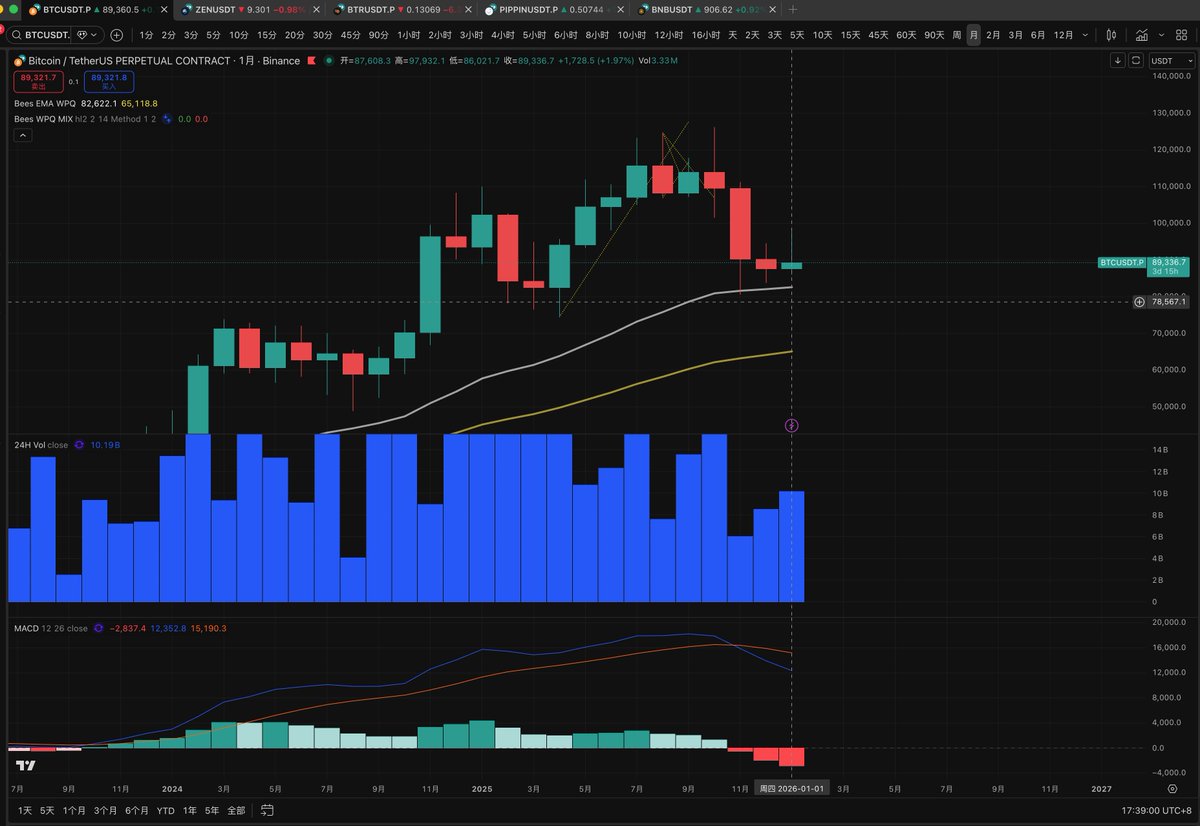Open the indicators menu icon
The width and height of the screenshot is (1200, 826).
click(x=1142, y=35)
